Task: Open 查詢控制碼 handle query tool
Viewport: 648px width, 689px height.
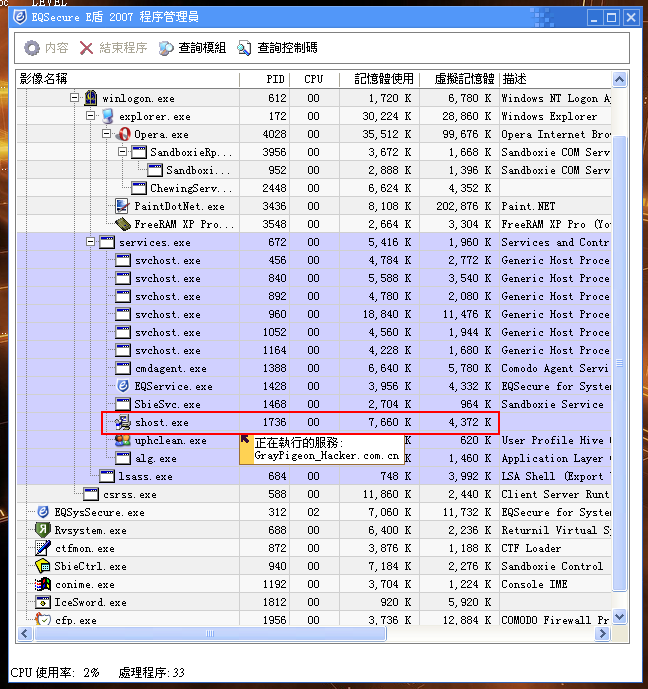Action: [277, 48]
